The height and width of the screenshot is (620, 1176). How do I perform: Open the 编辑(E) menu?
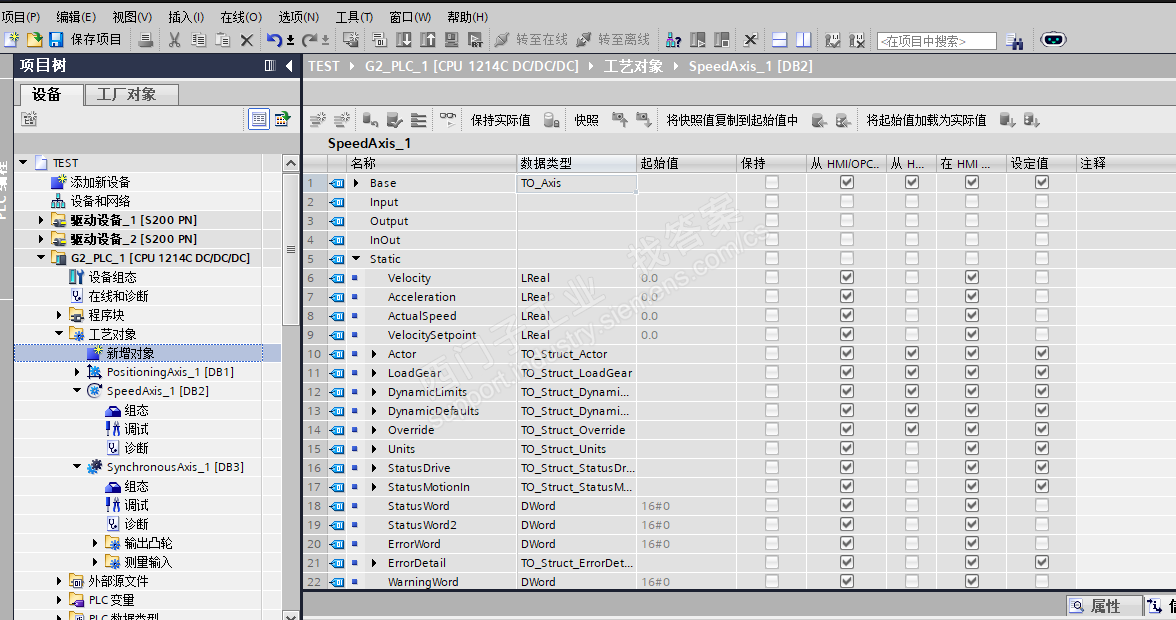(x=76, y=16)
